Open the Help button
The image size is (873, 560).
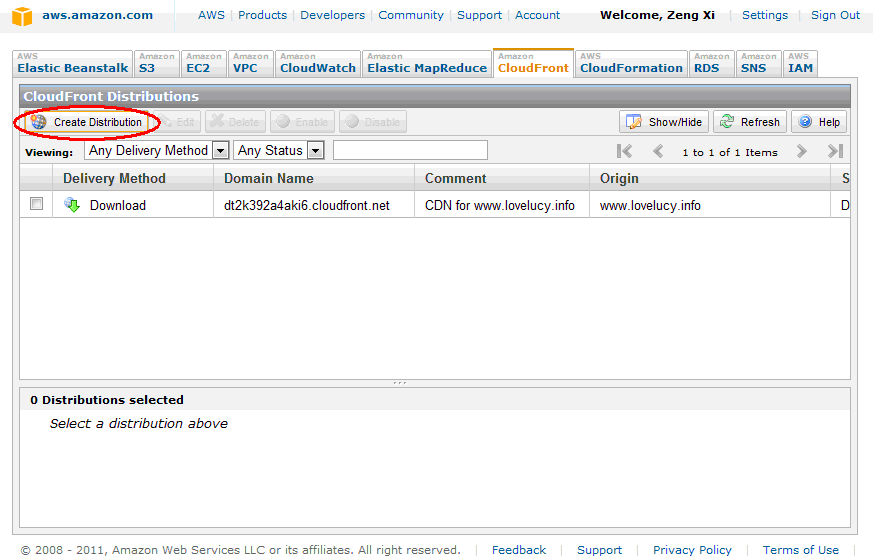[819, 122]
